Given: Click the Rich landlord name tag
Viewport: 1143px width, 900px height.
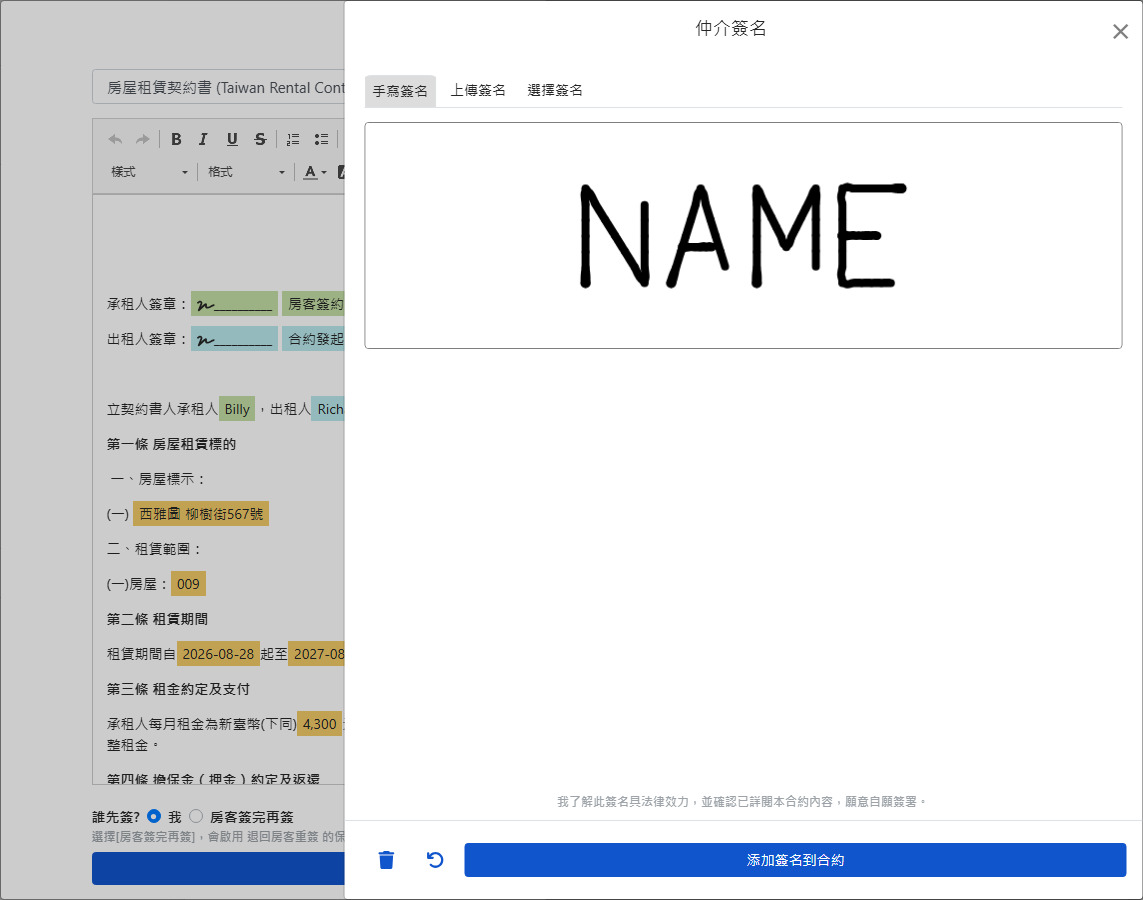Looking at the screenshot, I should (329, 409).
